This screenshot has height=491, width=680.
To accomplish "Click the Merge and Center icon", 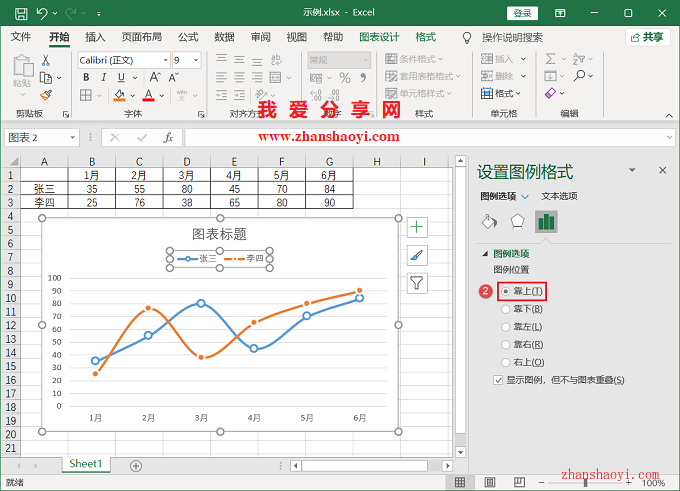I will pos(275,78).
